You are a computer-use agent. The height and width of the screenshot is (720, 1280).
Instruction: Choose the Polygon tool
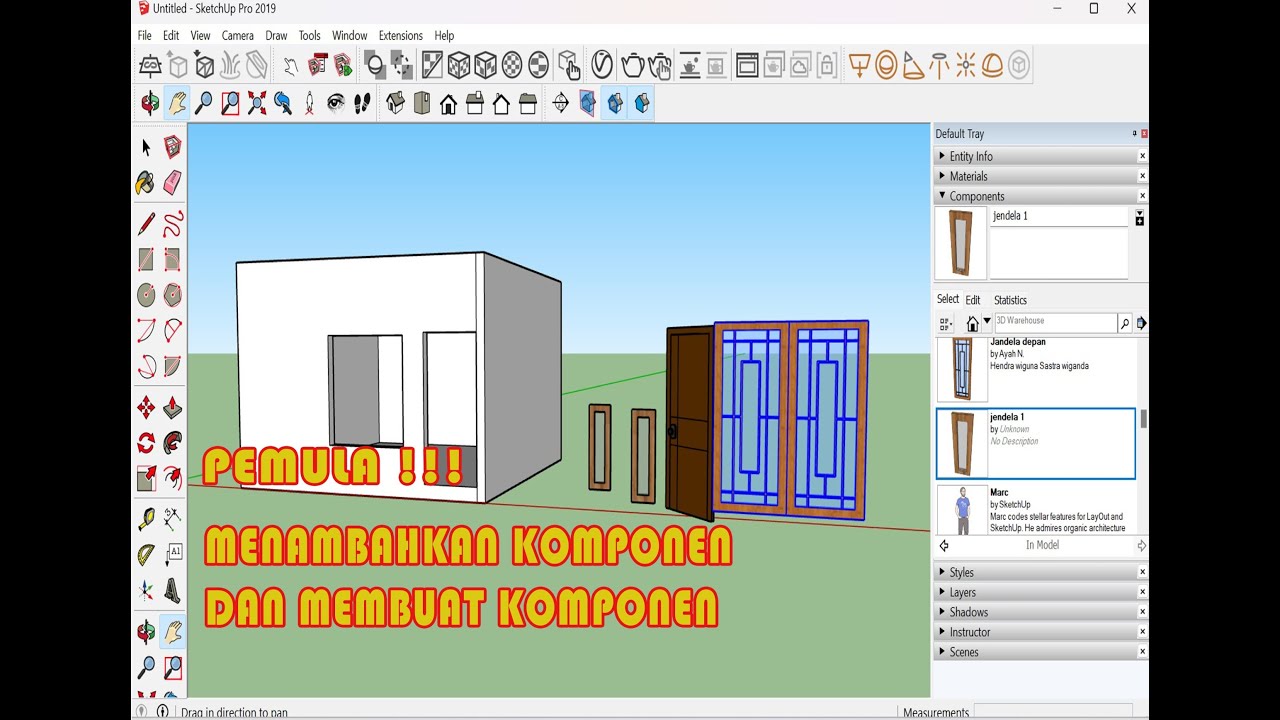[172, 295]
